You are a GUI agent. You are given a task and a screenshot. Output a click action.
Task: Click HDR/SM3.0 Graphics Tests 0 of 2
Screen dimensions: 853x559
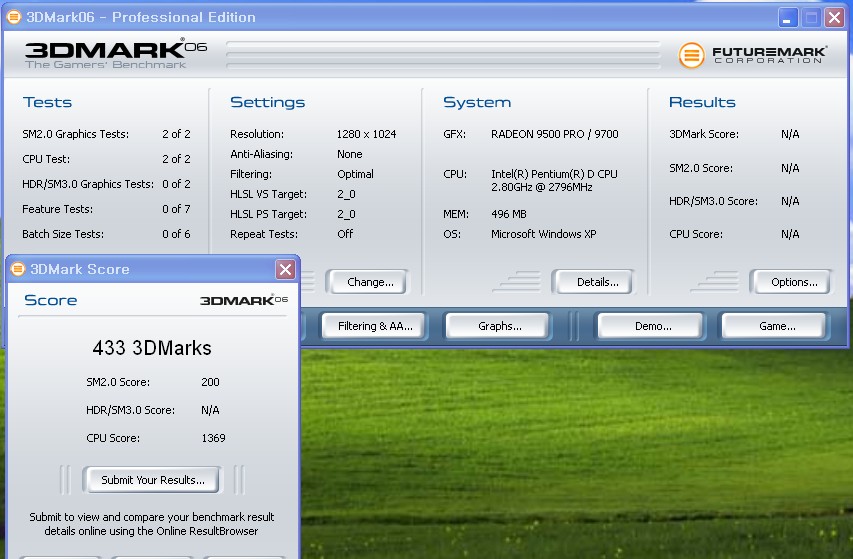click(106, 184)
